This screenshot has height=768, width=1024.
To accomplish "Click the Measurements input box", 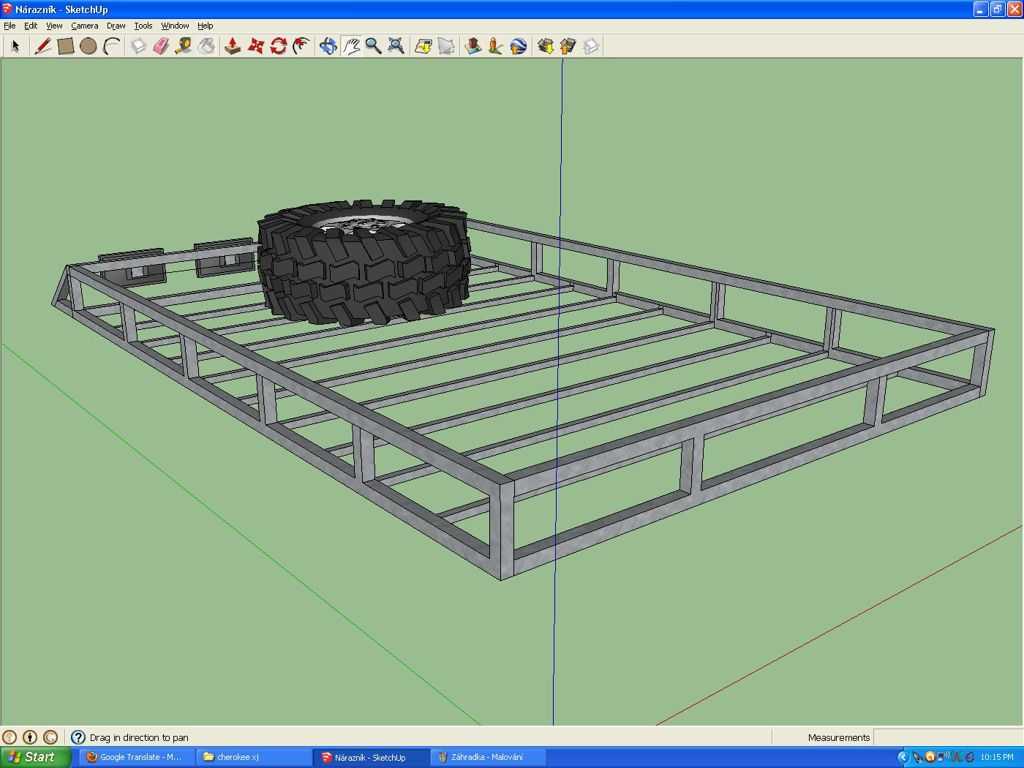I will [947, 737].
